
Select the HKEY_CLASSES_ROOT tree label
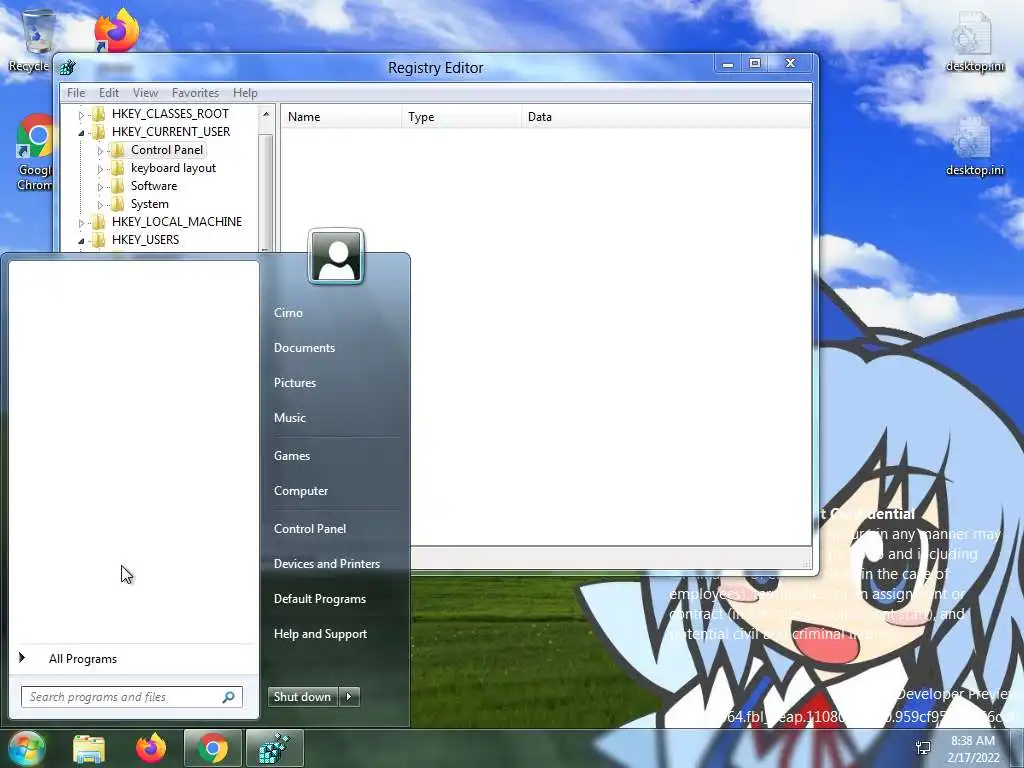pyautogui.click(x=170, y=114)
